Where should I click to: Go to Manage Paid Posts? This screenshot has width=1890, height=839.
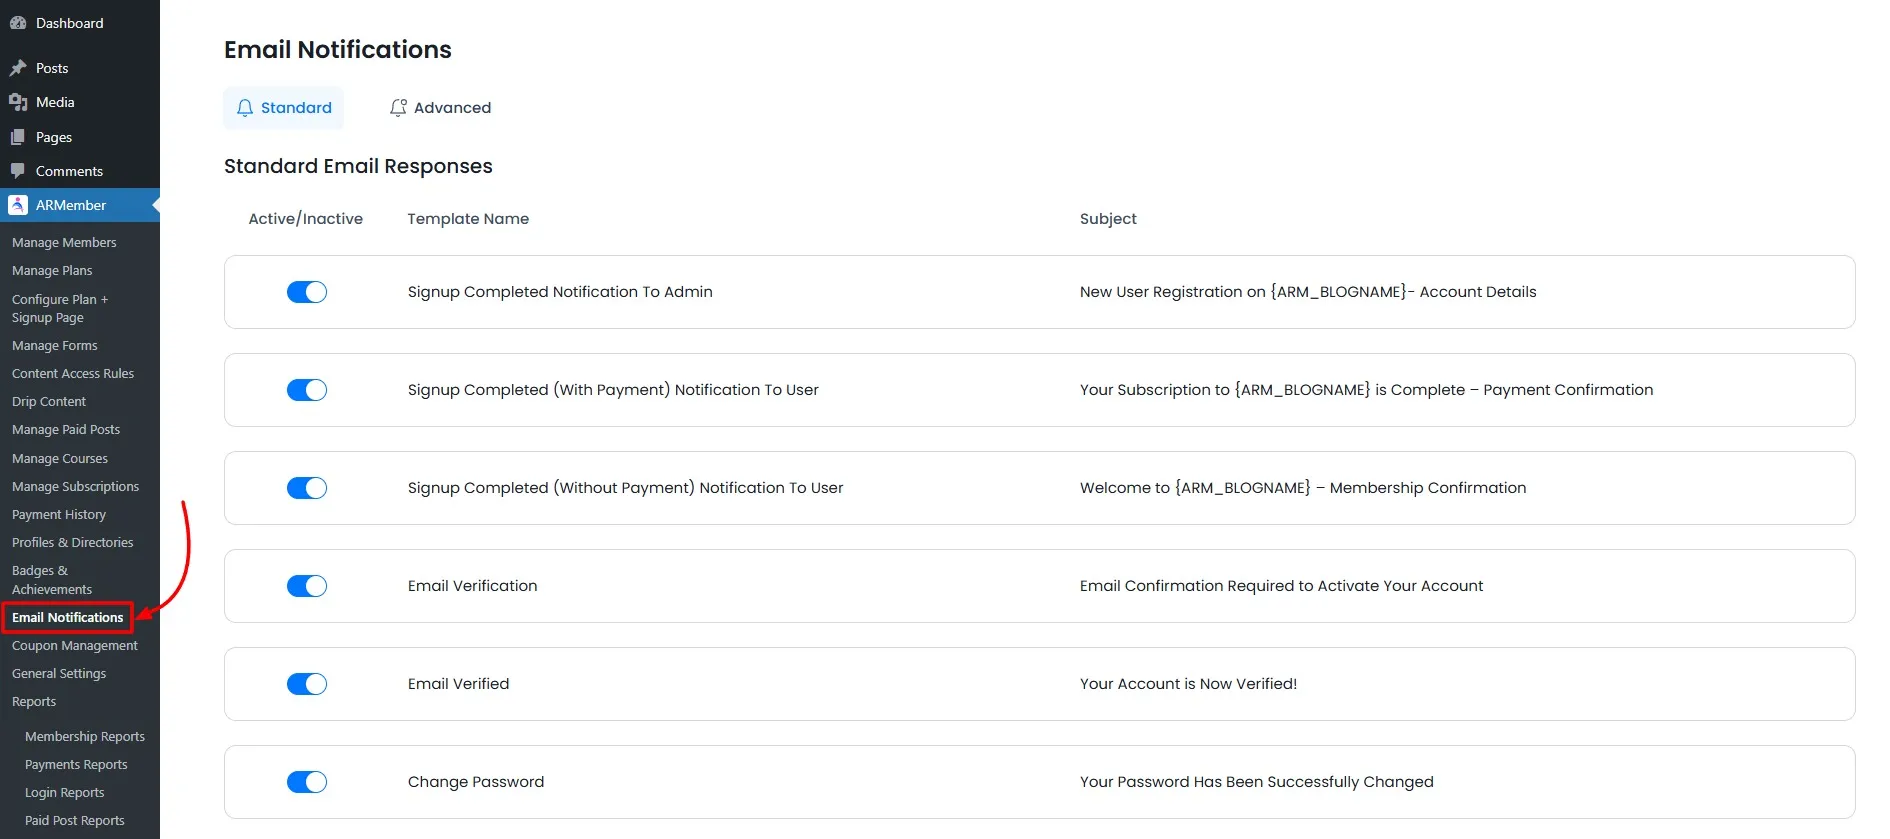[x=66, y=429]
